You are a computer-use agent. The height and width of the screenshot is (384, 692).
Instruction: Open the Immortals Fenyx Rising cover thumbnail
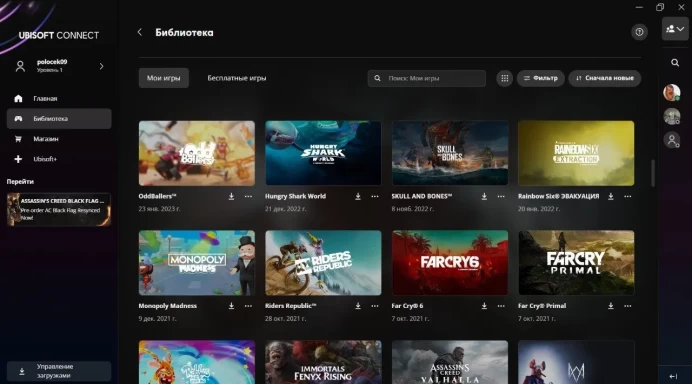click(x=323, y=362)
